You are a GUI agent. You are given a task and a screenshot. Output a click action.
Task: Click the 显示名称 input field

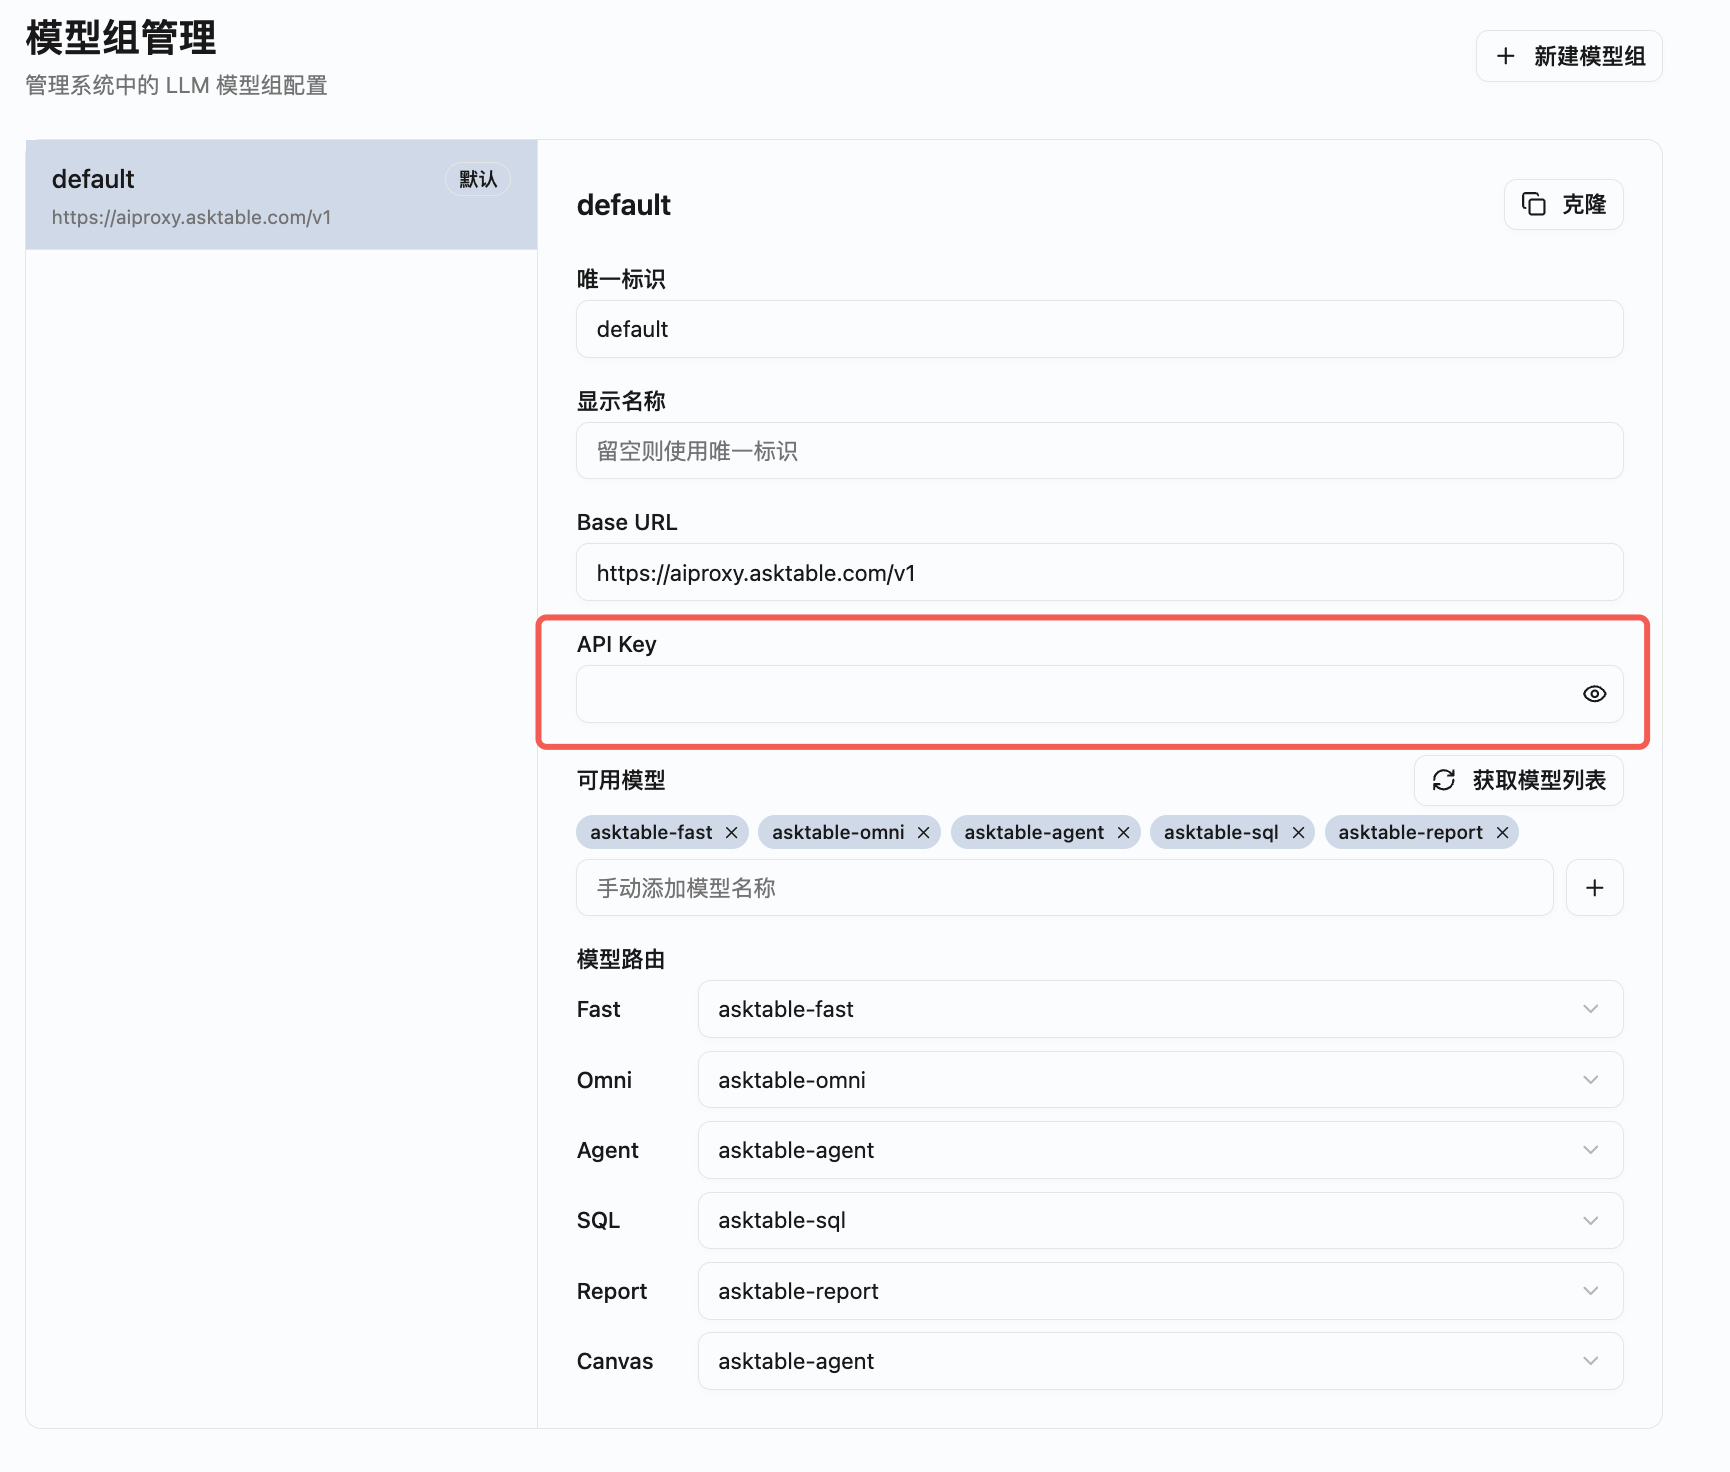coord(1099,451)
